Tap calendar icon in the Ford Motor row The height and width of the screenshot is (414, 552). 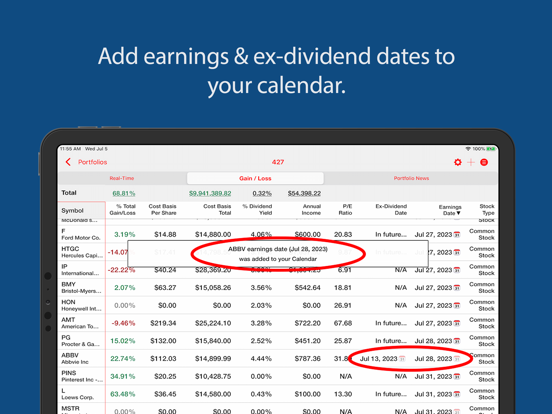[x=457, y=234]
